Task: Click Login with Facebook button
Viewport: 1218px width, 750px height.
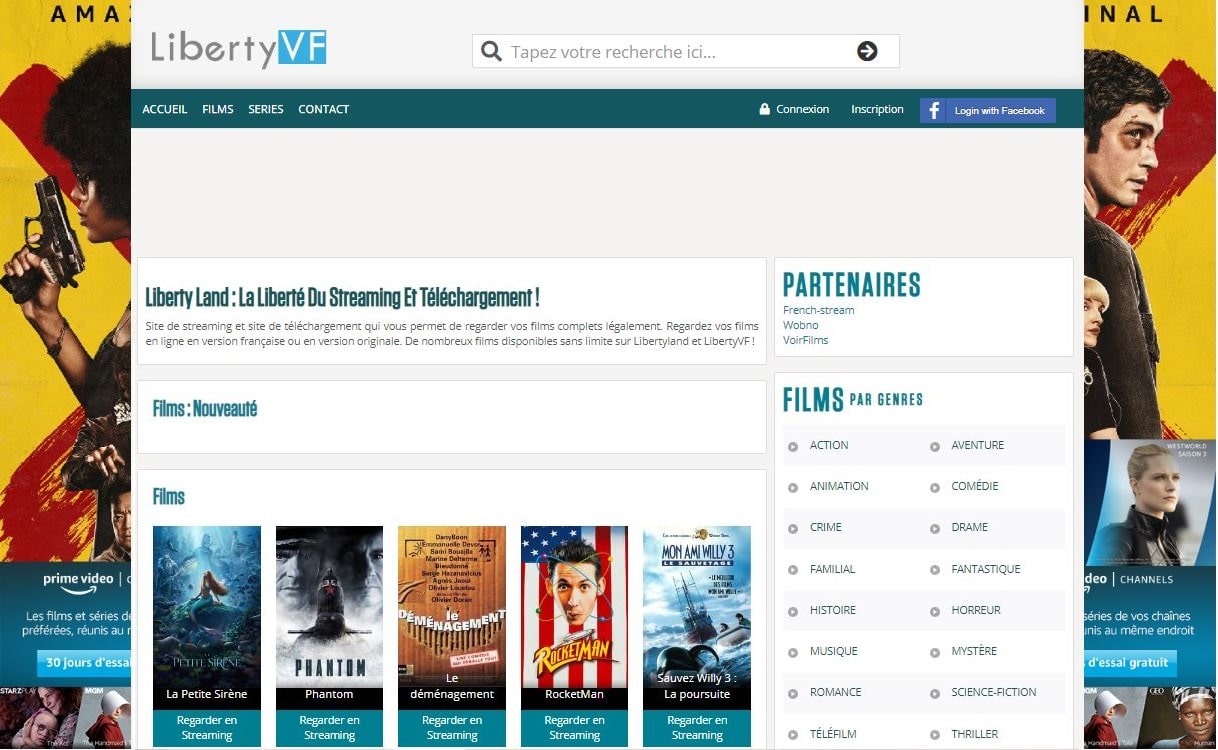Action: (988, 111)
